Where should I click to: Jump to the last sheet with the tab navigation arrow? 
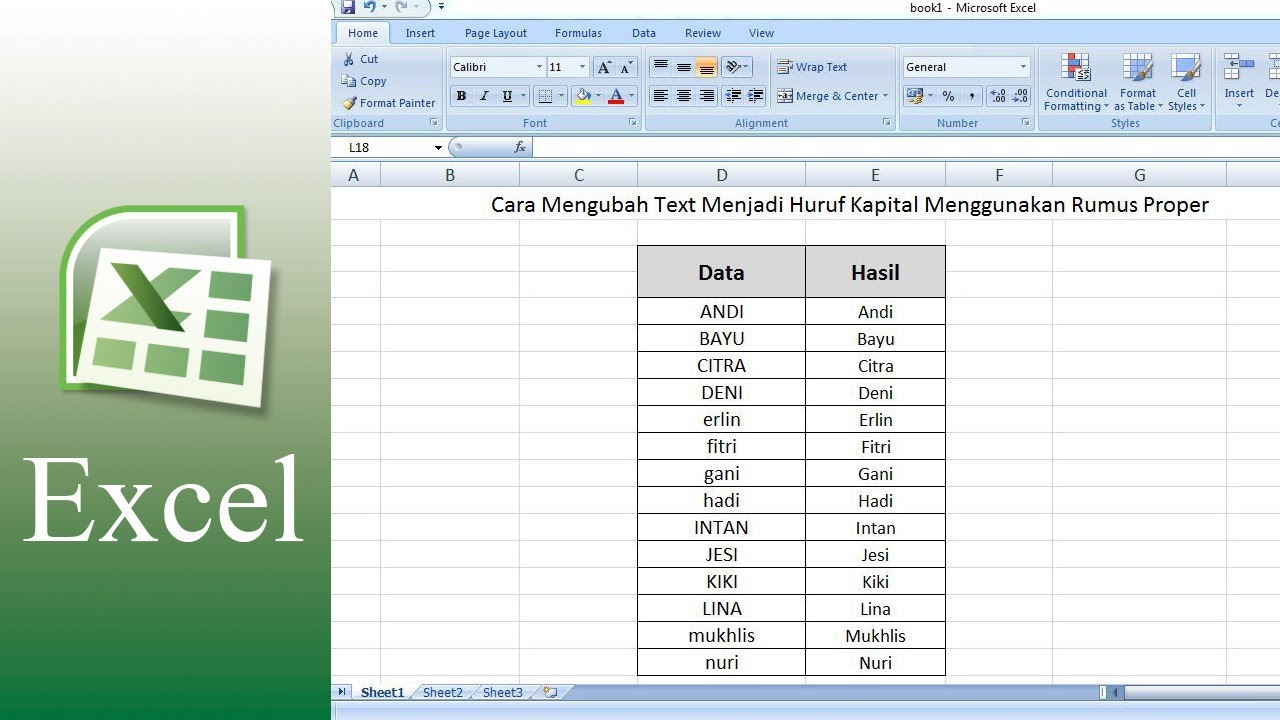point(342,692)
